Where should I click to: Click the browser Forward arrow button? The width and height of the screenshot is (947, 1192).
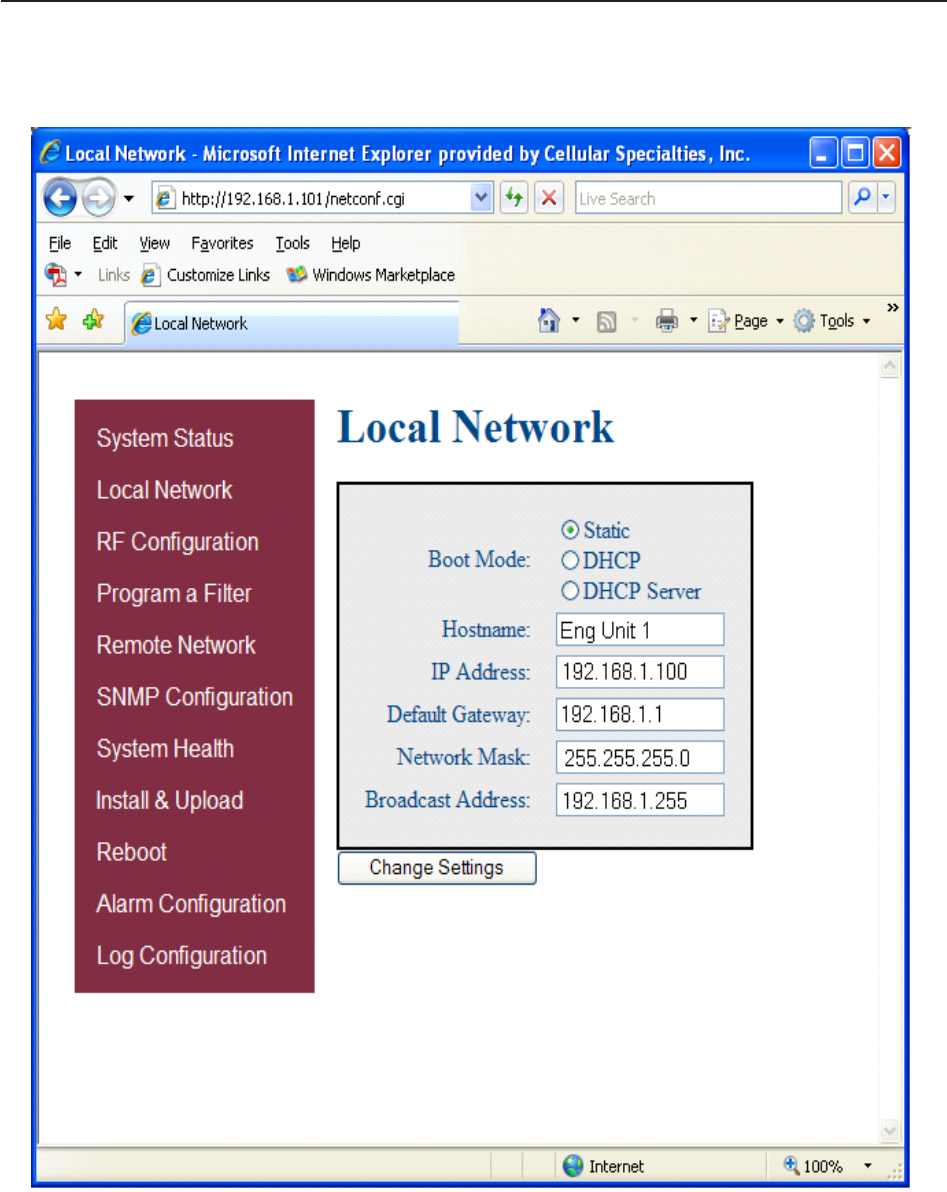click(99, 198)
